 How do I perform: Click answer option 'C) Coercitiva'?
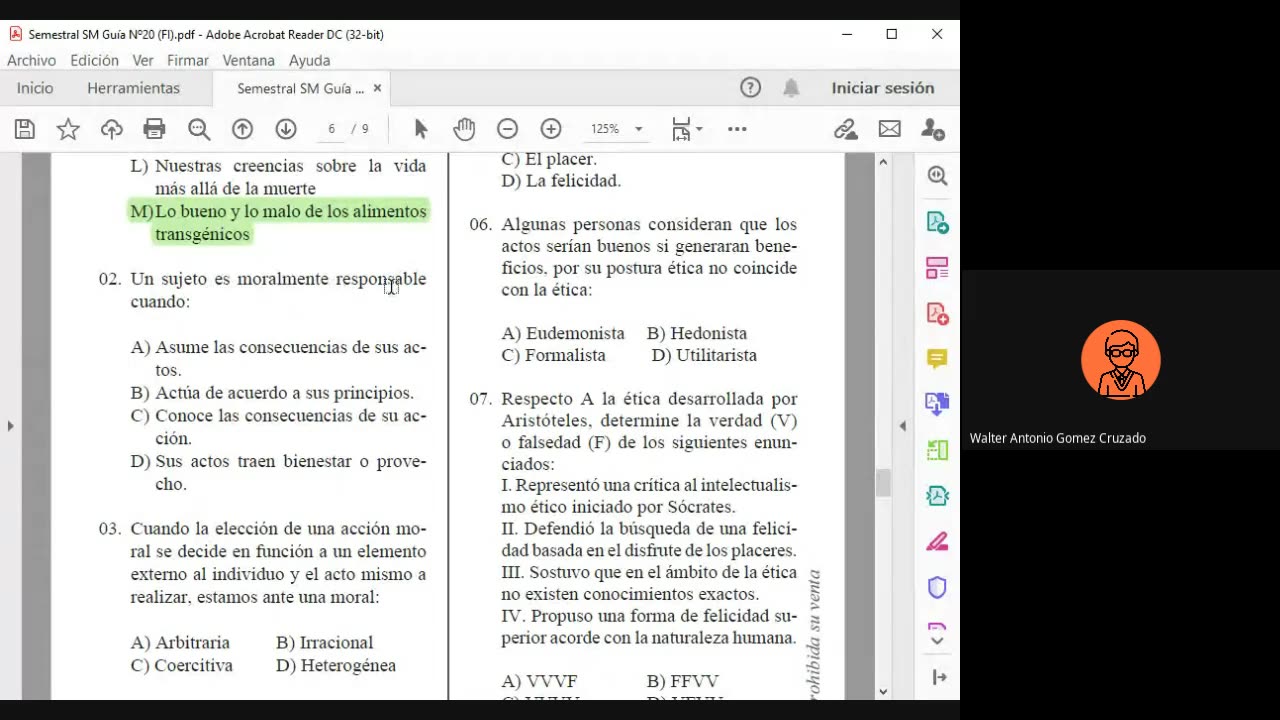point(182,665)
